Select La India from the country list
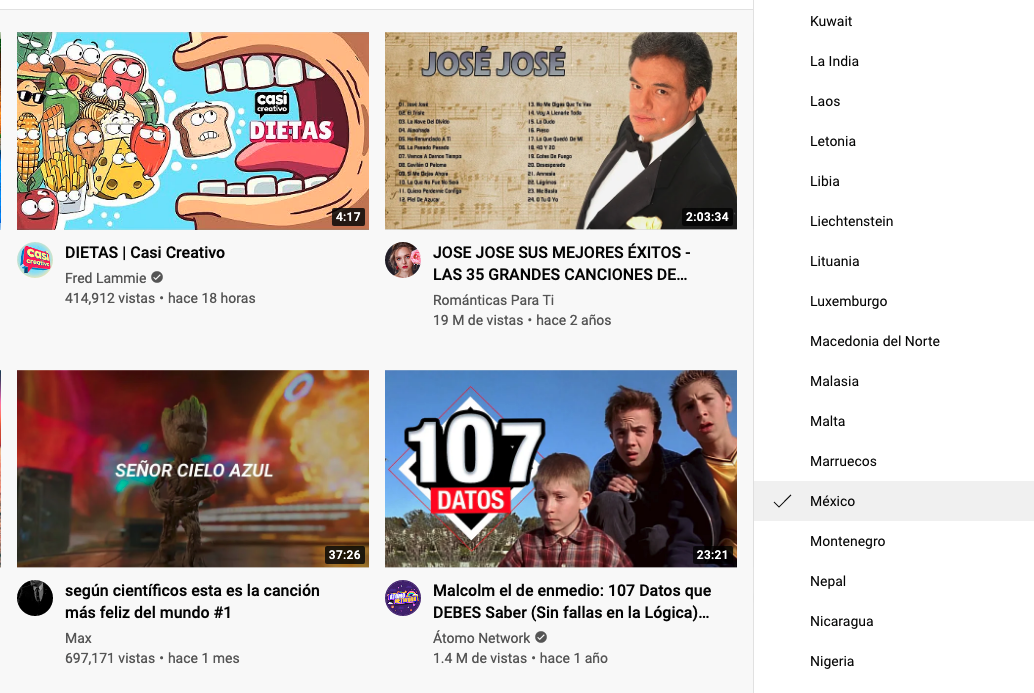The image size is (1034, 693). click(894, 61)
